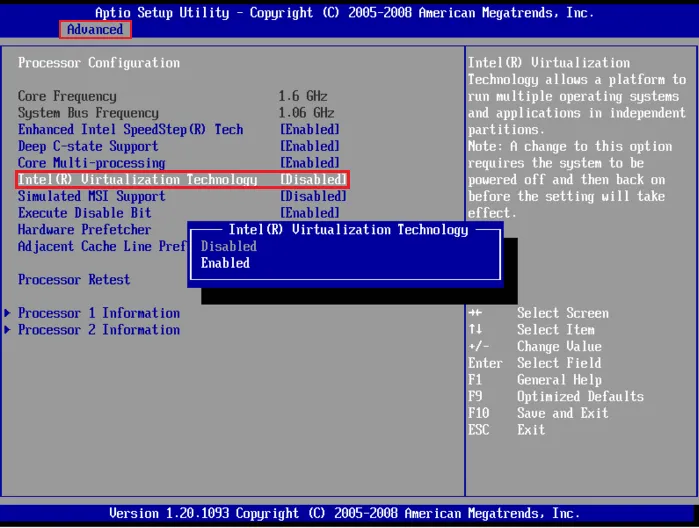Image resolution: width=699 pixels, height=528 pixels.
Task: Click the Virtualization popup title
Action: click(349, 230)
